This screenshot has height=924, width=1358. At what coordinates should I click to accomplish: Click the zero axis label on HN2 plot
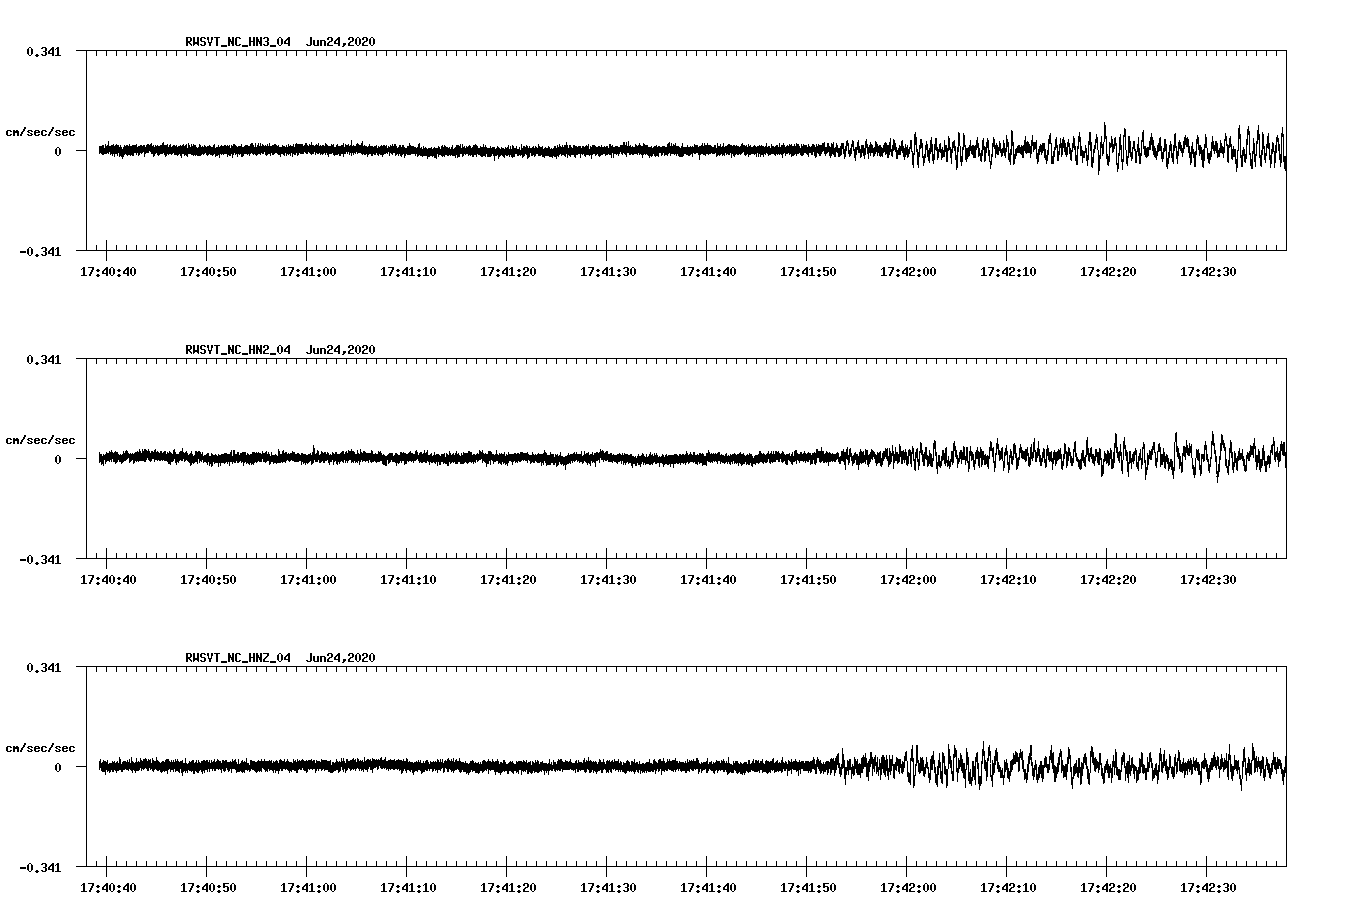[x=58, y=459]
